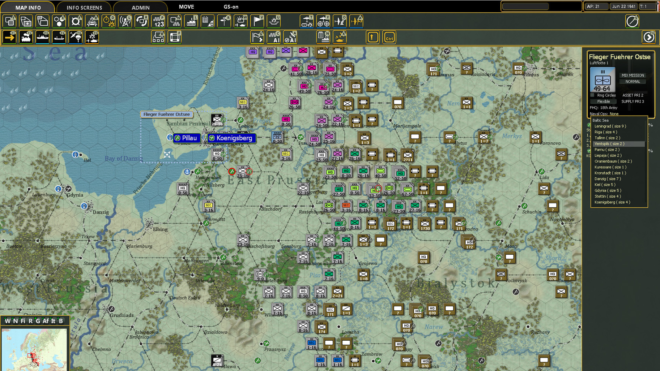Choose Ventspils (size 2) from port list

pos(618,144)
